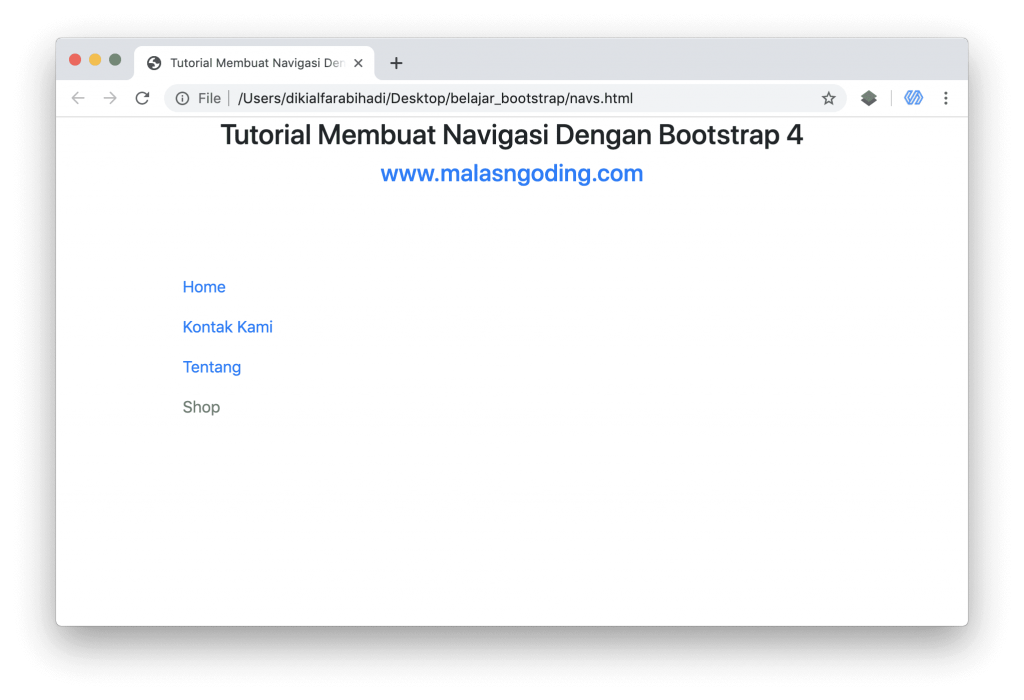Go back using the browser back arrow

point(78,98)
